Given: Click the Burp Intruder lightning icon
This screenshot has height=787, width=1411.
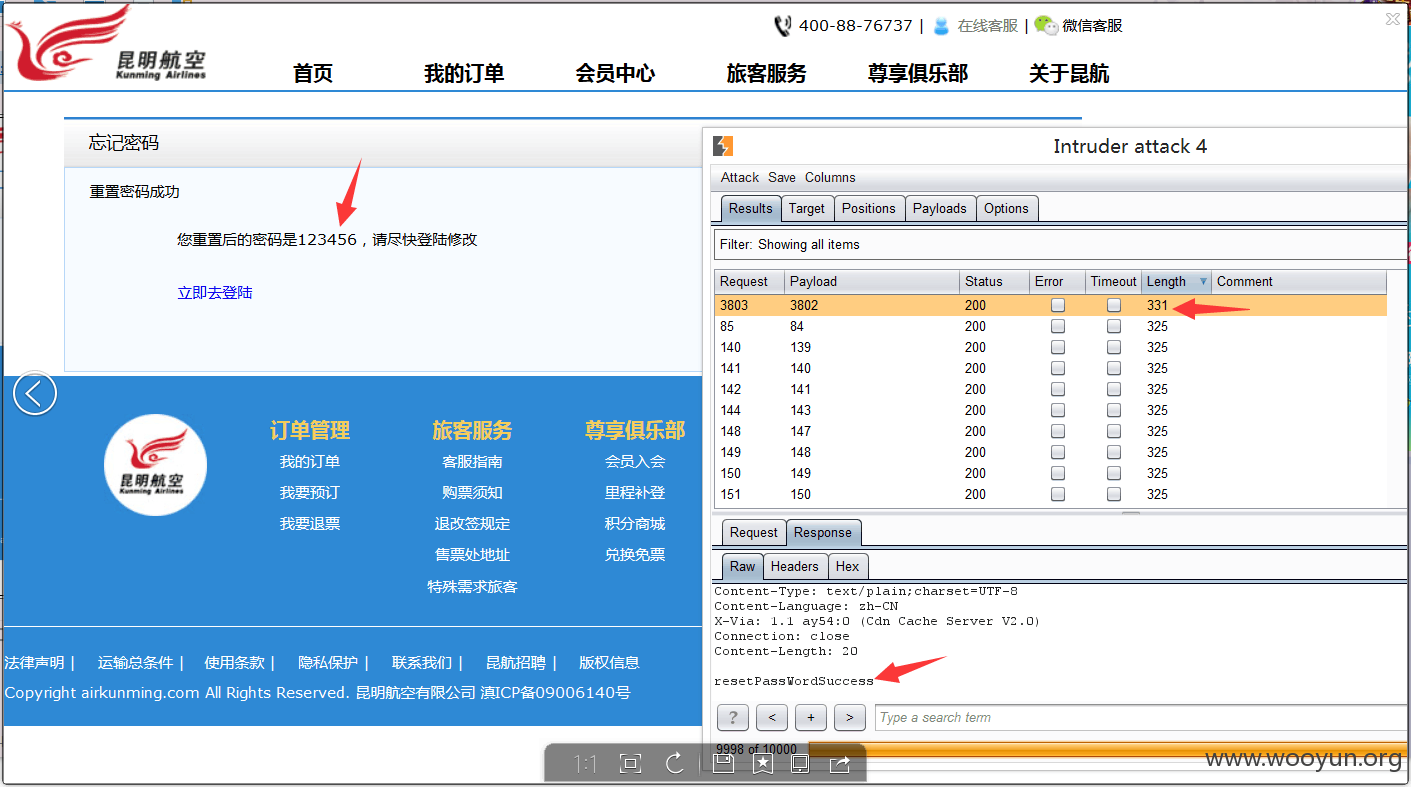Looking at the screenshot, I should pyautogui.click(x=723, y=146).
